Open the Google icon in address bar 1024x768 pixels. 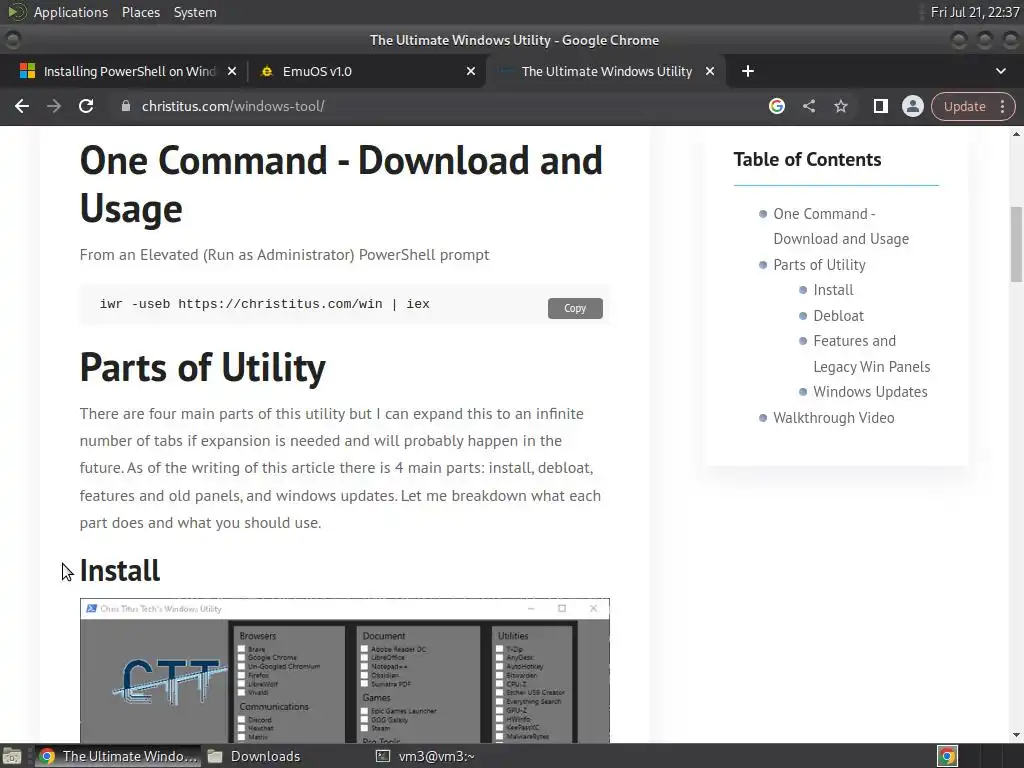[776, 106]
